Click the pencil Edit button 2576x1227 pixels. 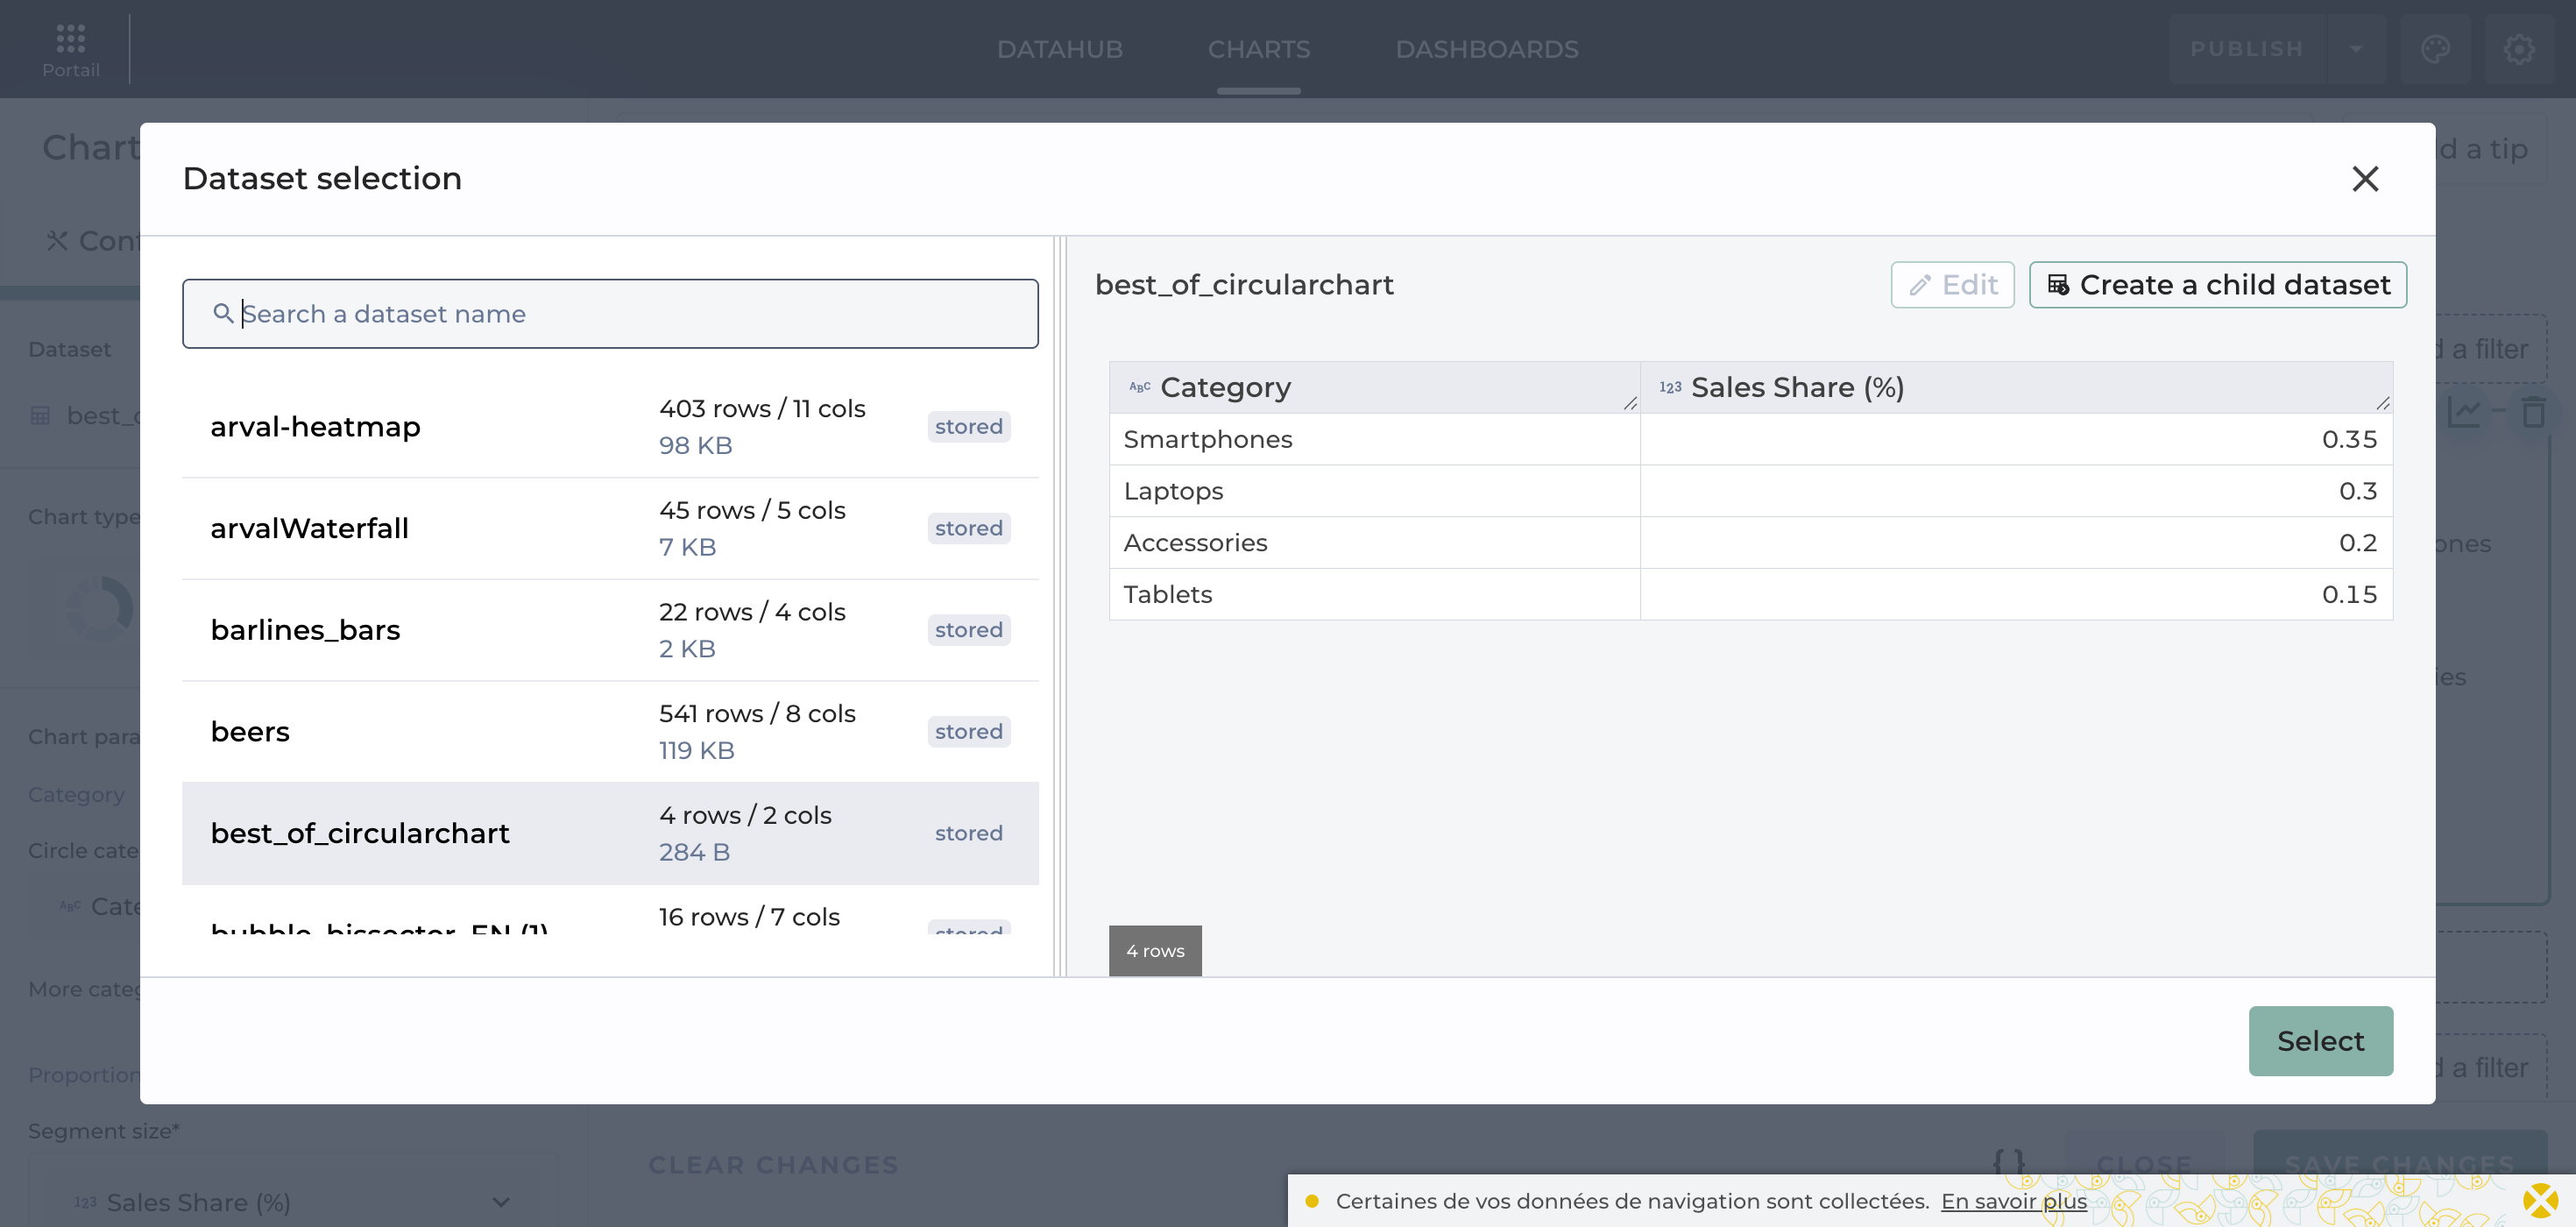[1952, 285]
